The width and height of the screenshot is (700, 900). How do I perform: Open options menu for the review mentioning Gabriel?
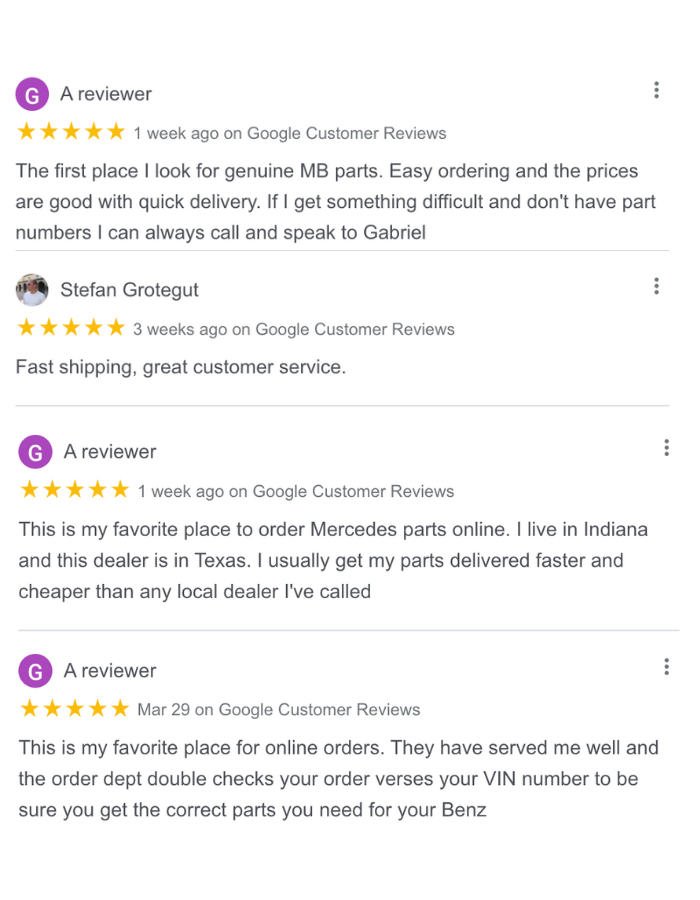[x=656, y=91]
